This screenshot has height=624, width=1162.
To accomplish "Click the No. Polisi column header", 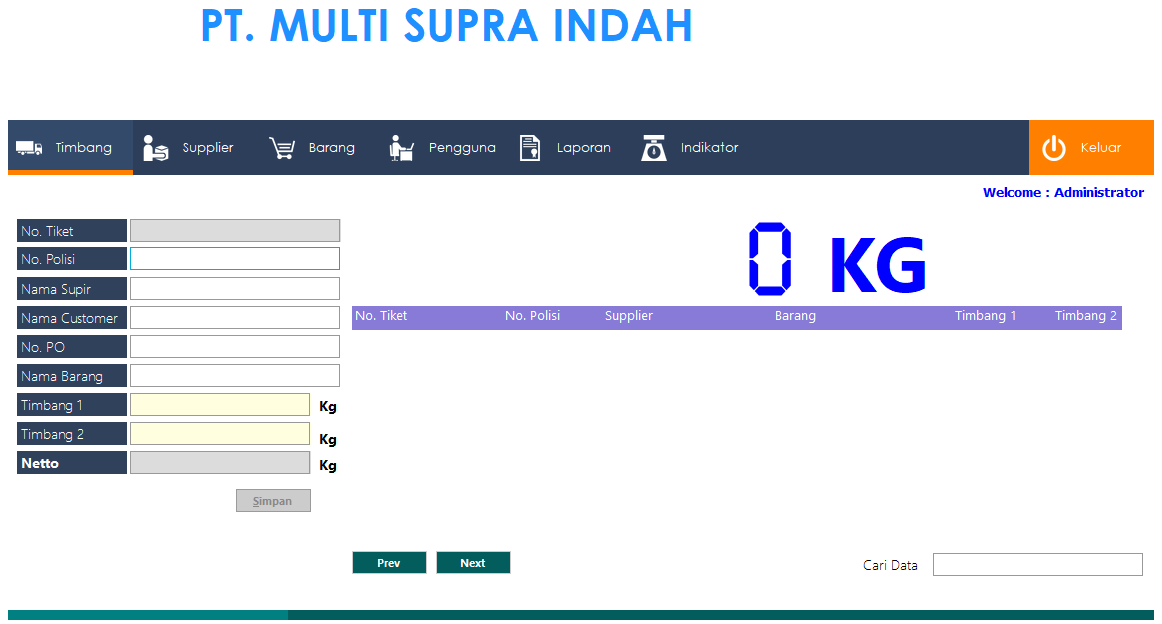I will tap(532, 316).
